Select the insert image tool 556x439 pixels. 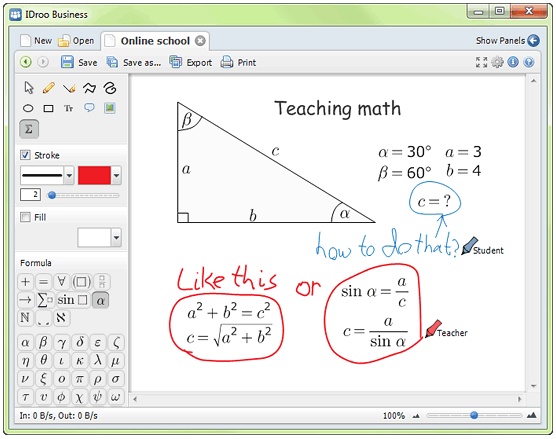110,108
